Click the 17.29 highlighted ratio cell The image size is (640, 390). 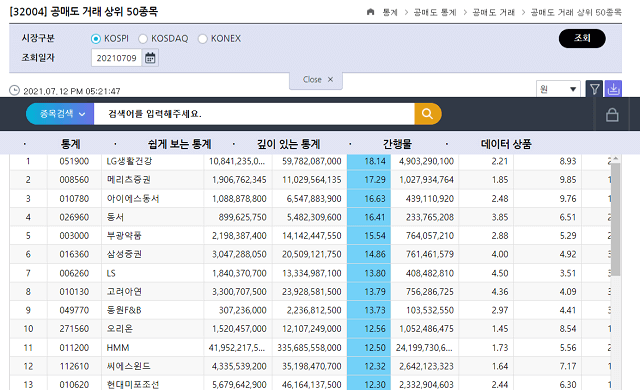[x=369, y=179]
